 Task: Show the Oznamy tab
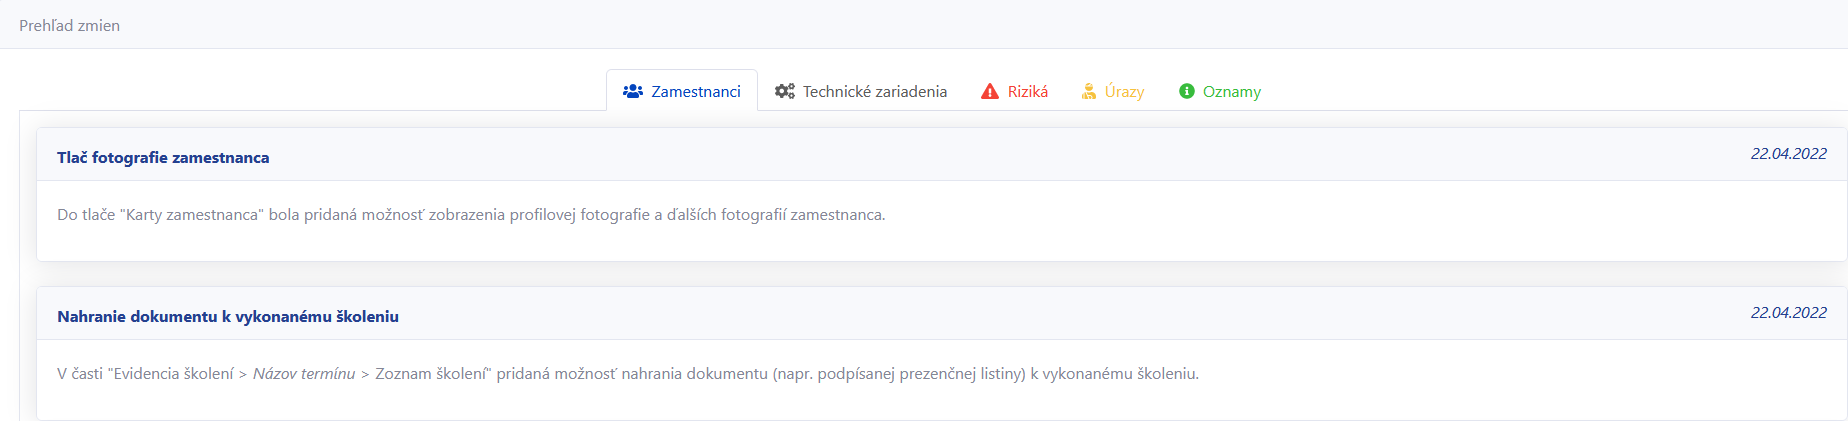[x=1220, y=91]
